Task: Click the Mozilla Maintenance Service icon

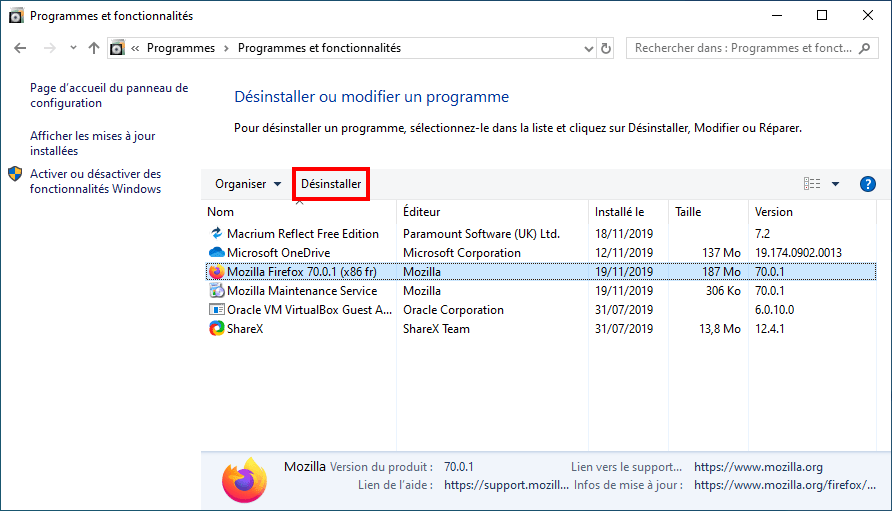Action: tap(216, 291)
